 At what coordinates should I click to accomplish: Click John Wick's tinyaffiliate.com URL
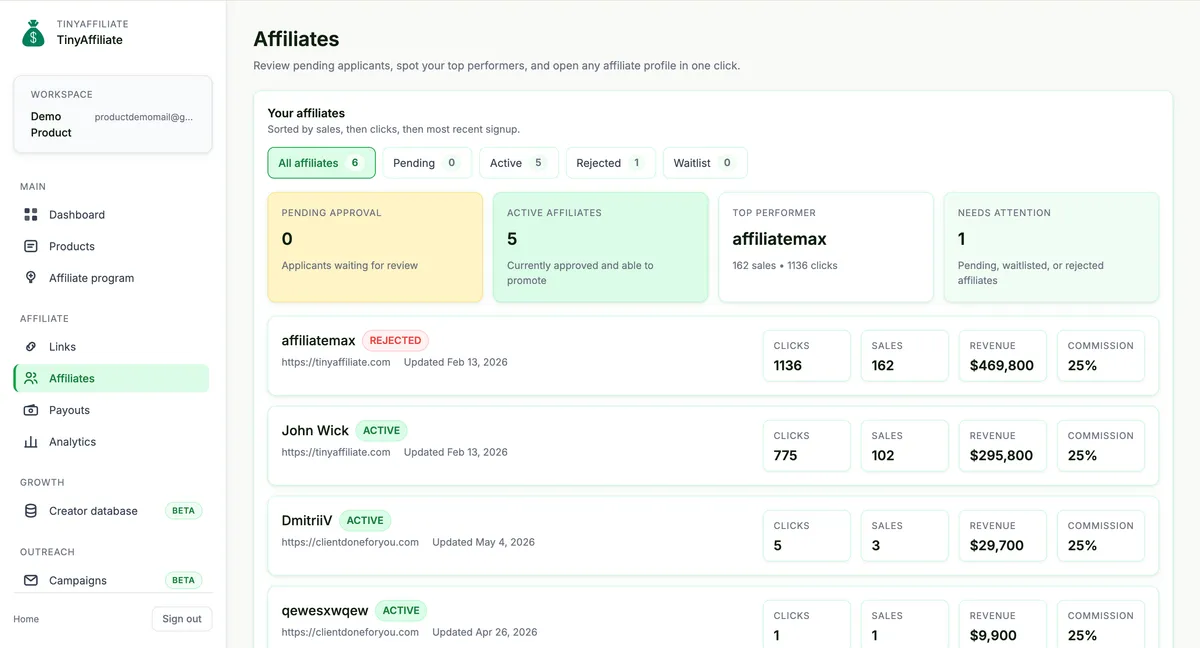click(336, 452)
